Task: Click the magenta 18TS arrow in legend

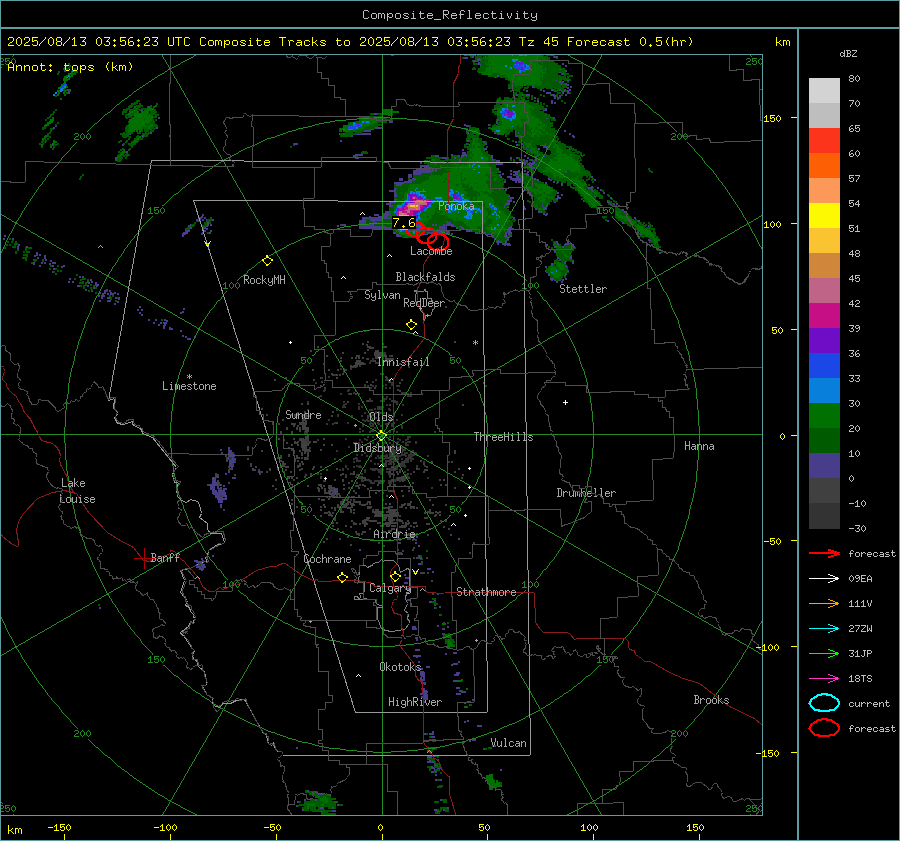Action: pyautogui.click(x=824, y=679)
